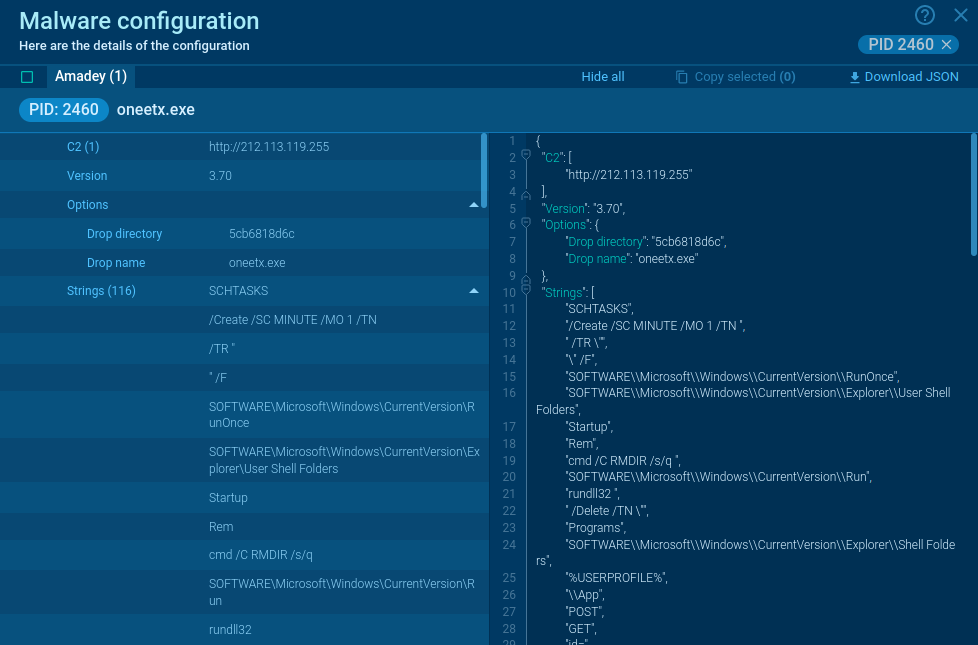Click the PID: 2460 badge

(64, 109)
